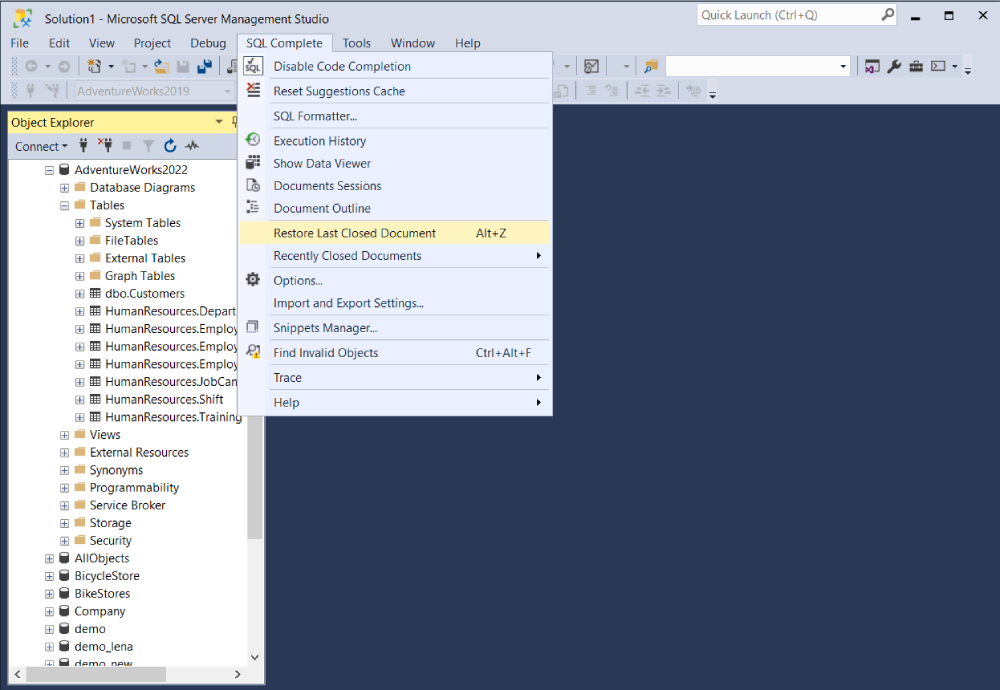Click the wrench Properties icon in top toolbar

(x=893, y=66)
